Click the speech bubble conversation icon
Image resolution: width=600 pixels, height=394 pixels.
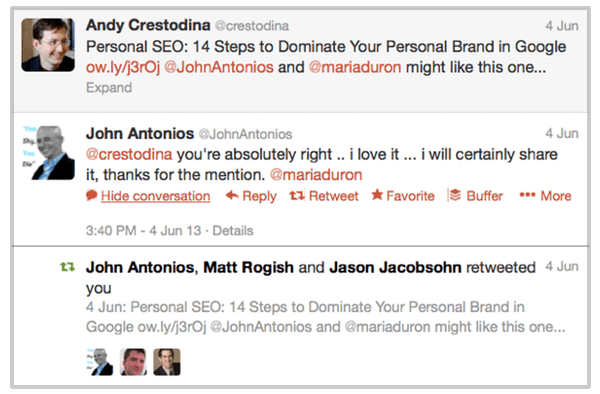92,195
